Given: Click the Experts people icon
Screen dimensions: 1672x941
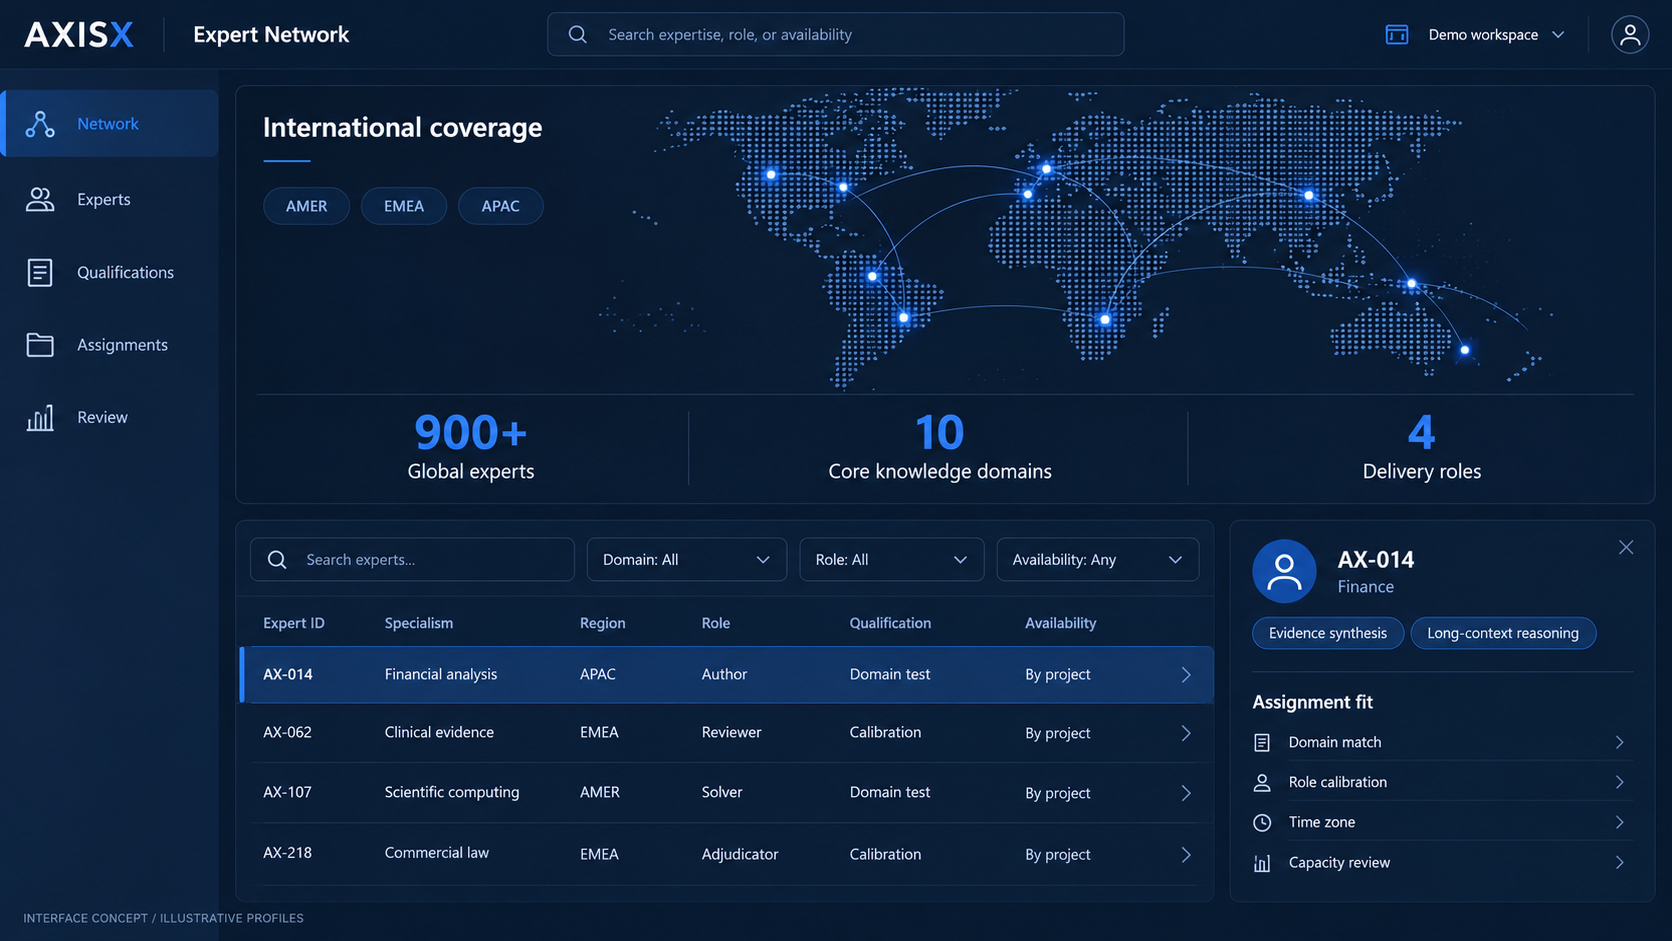Looking at the screenshot, I should click(40, 199).
